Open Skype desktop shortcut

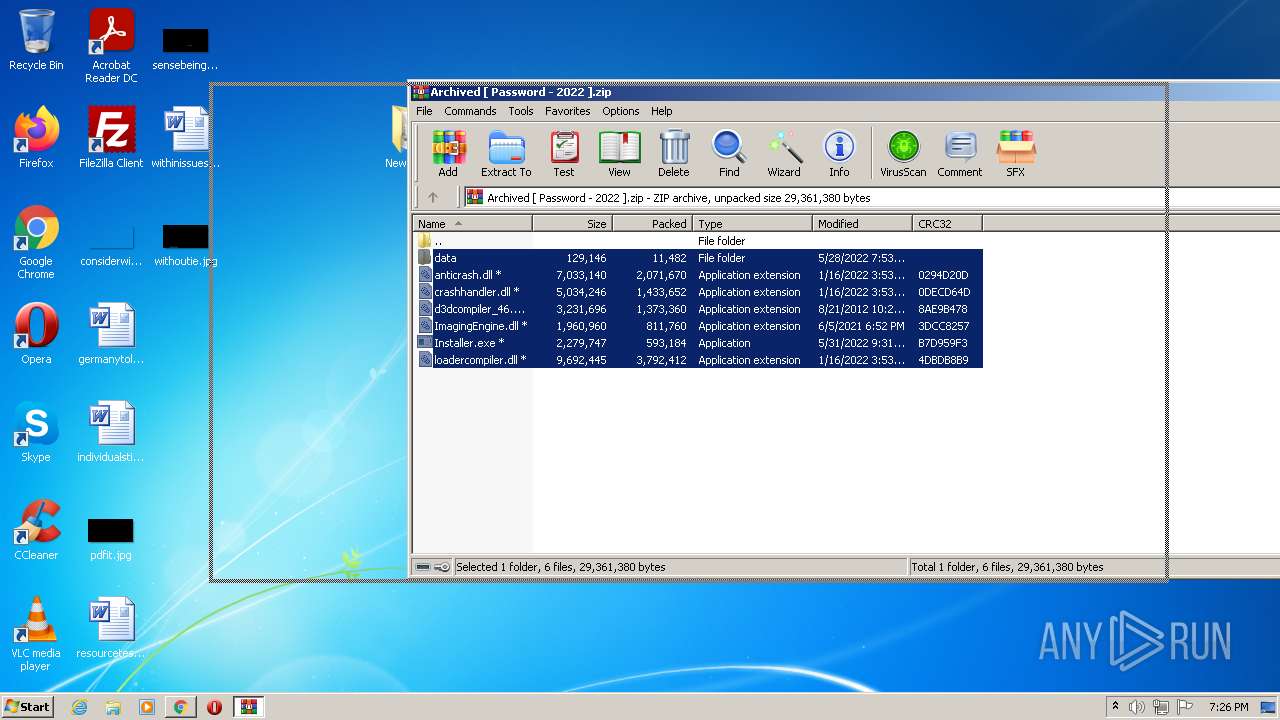tap(36, 432)
